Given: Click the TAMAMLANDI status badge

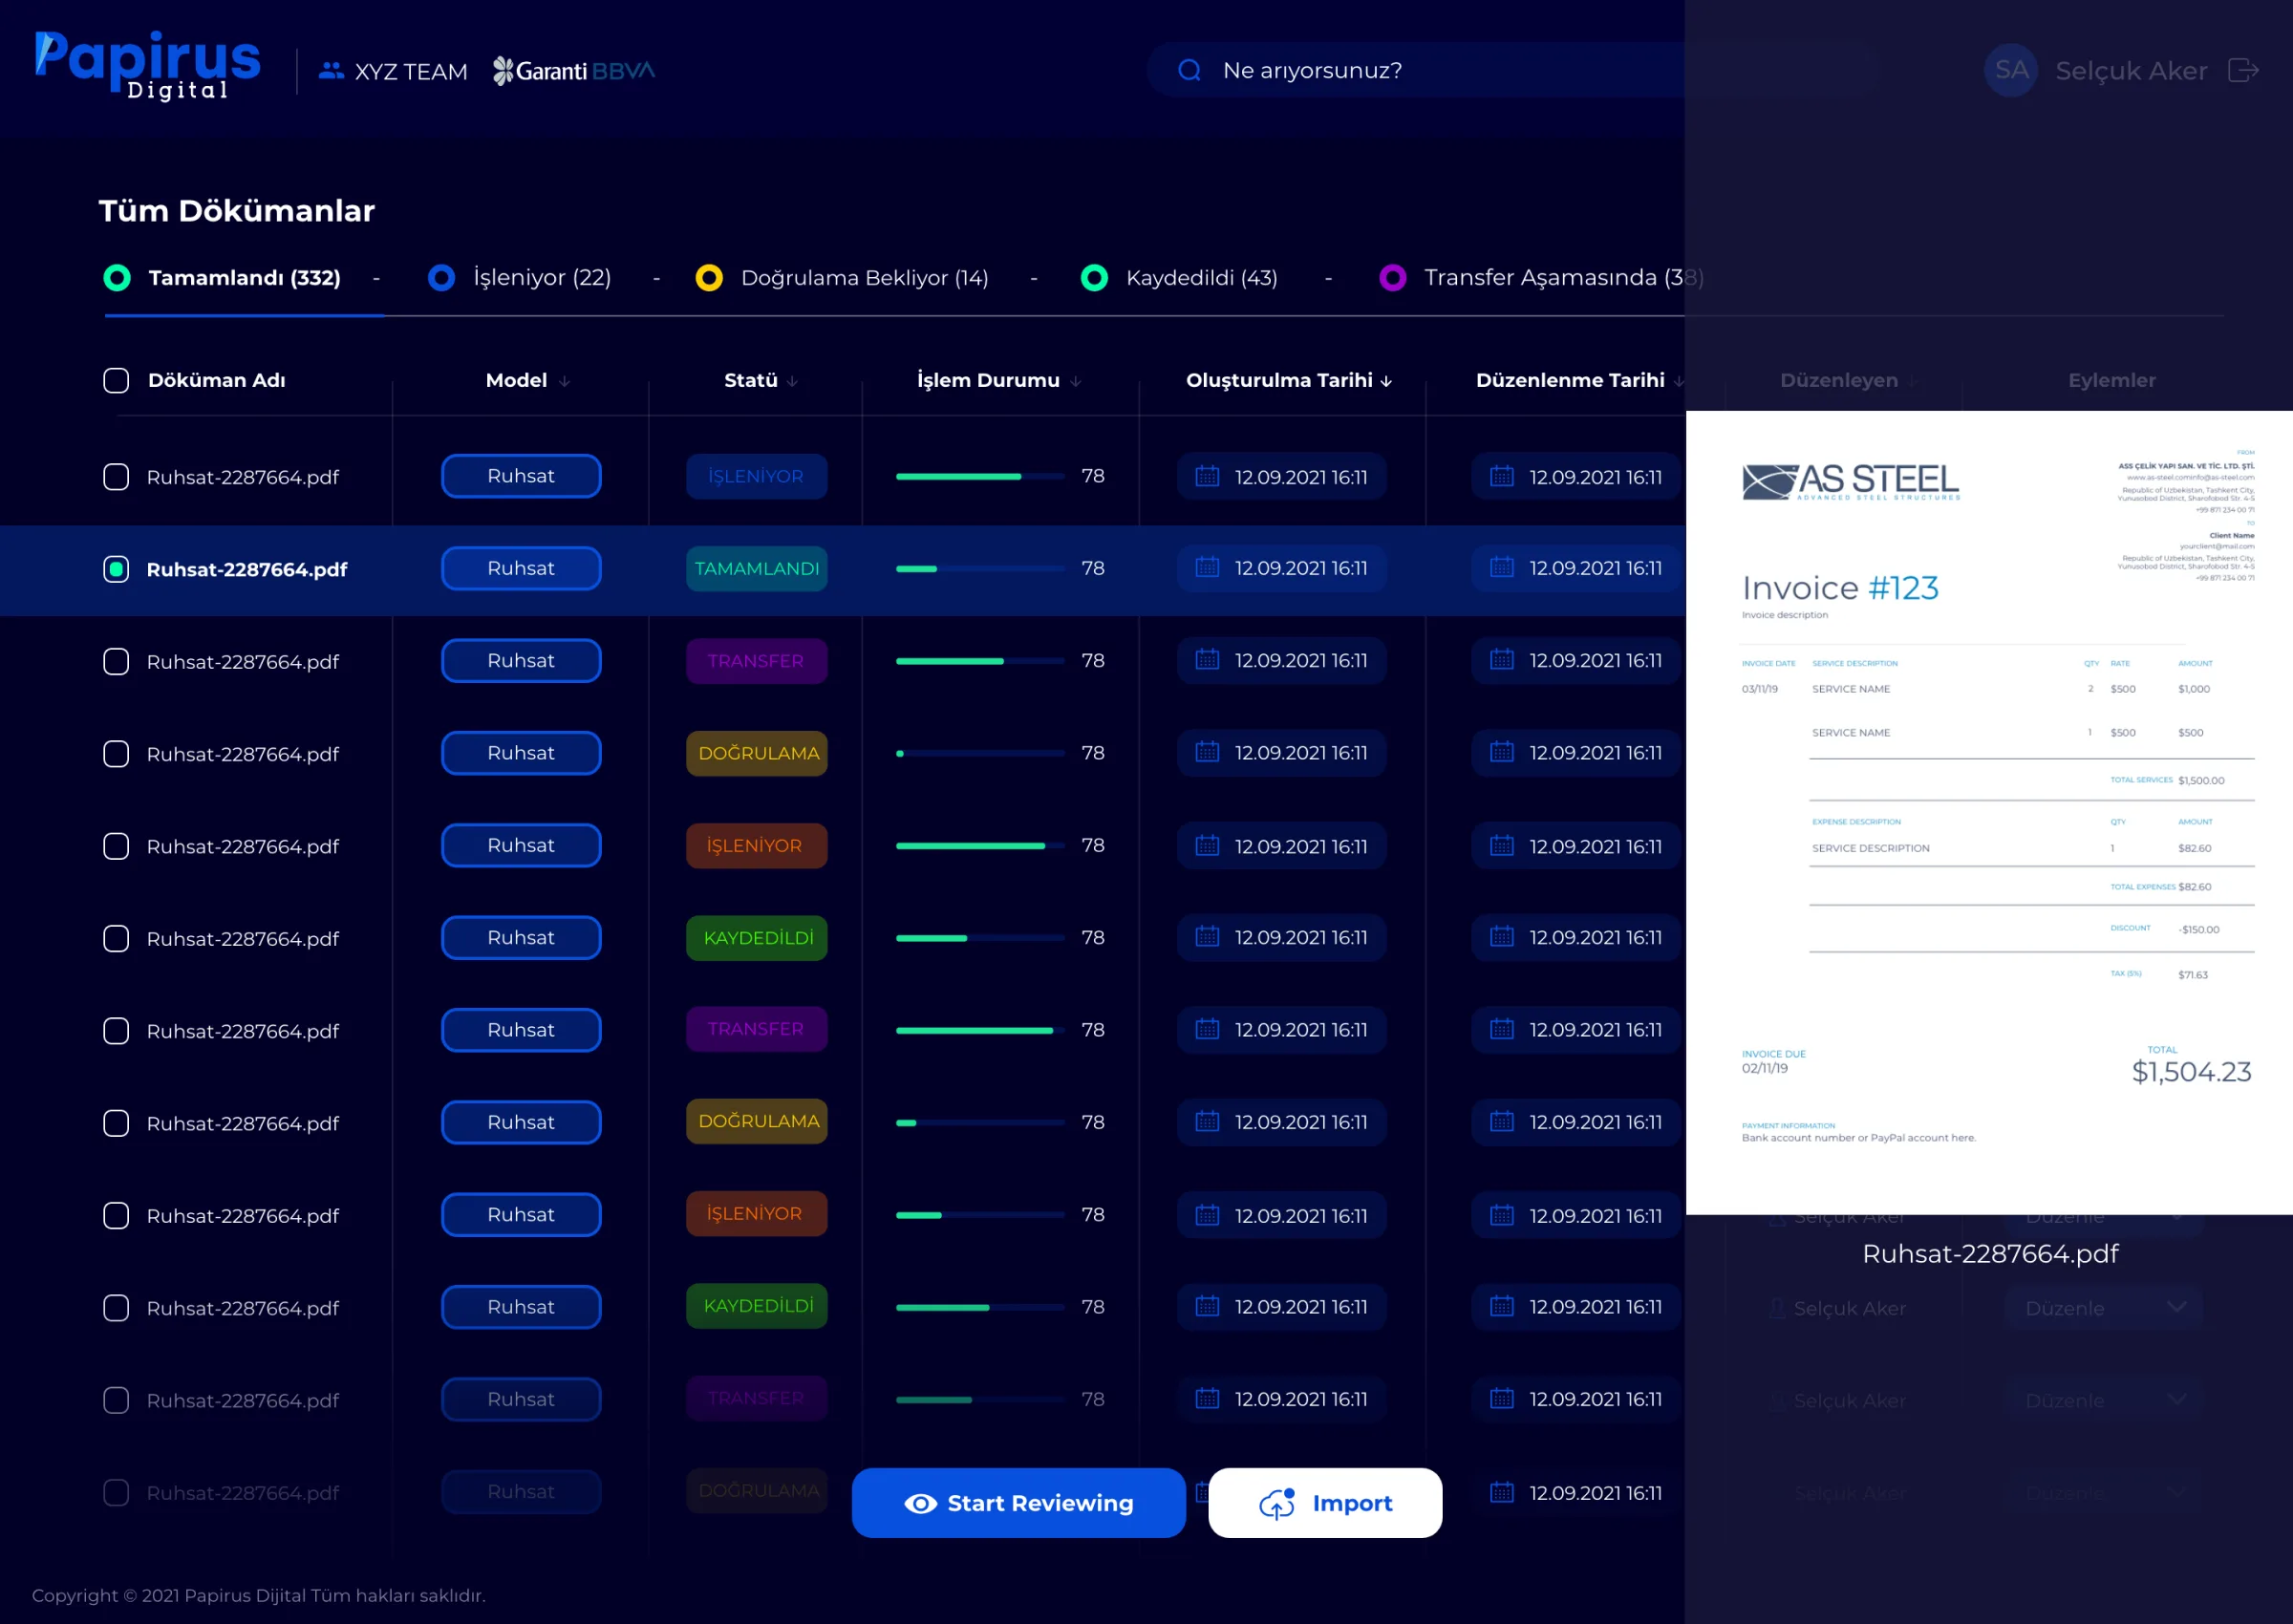Looking at the screenshot, I should pyautogui.click(x=756, y=568).
